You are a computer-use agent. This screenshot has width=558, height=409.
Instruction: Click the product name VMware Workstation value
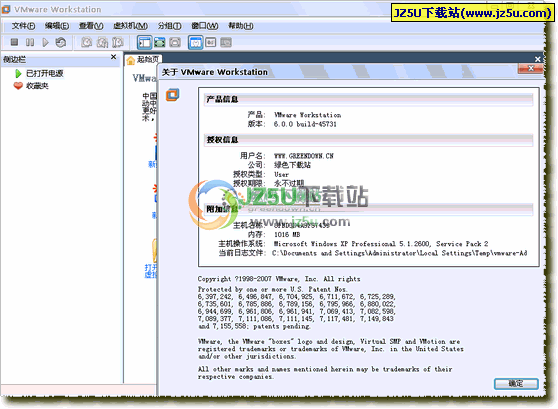click(x=307, y=115)
